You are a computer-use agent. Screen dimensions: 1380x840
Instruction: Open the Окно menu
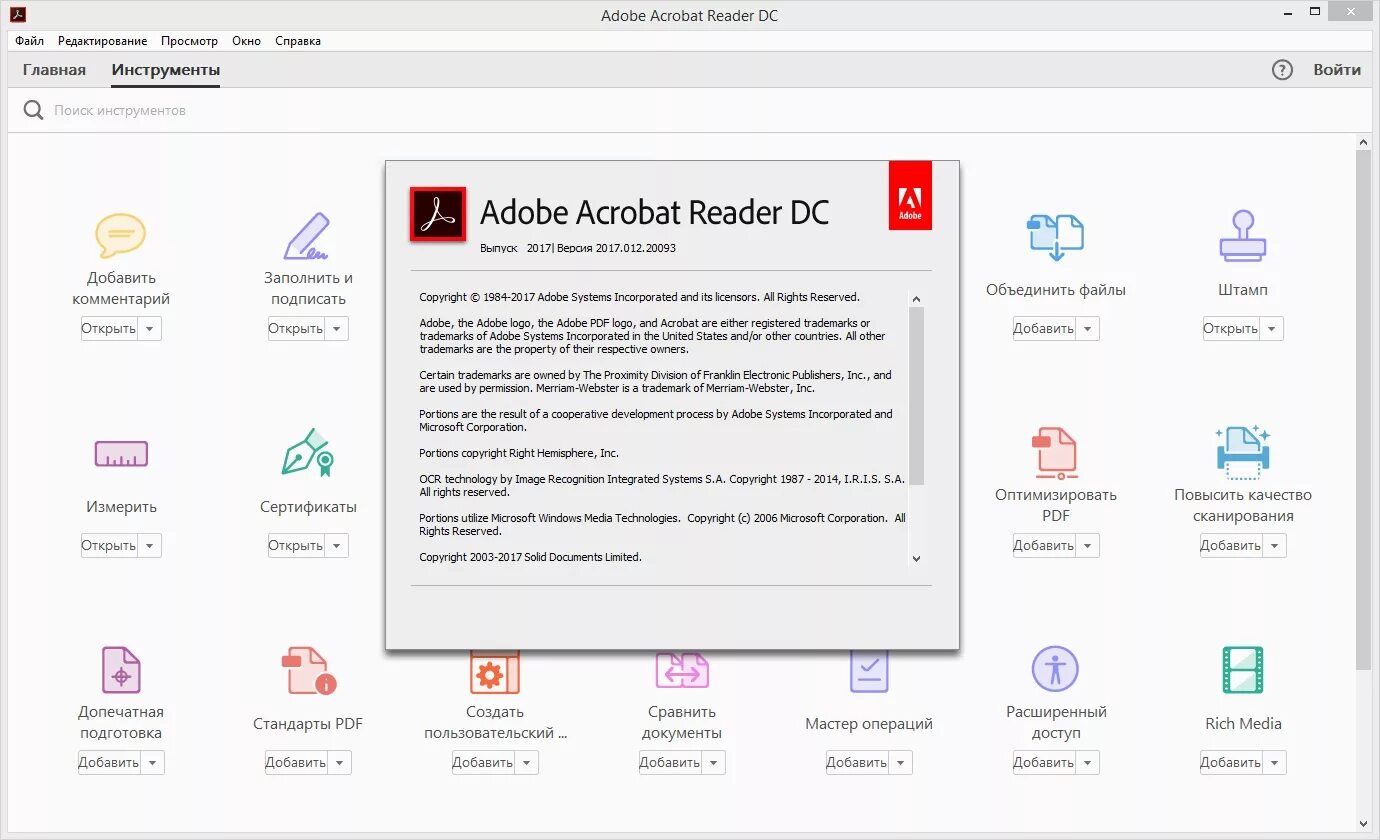(246, 41)
